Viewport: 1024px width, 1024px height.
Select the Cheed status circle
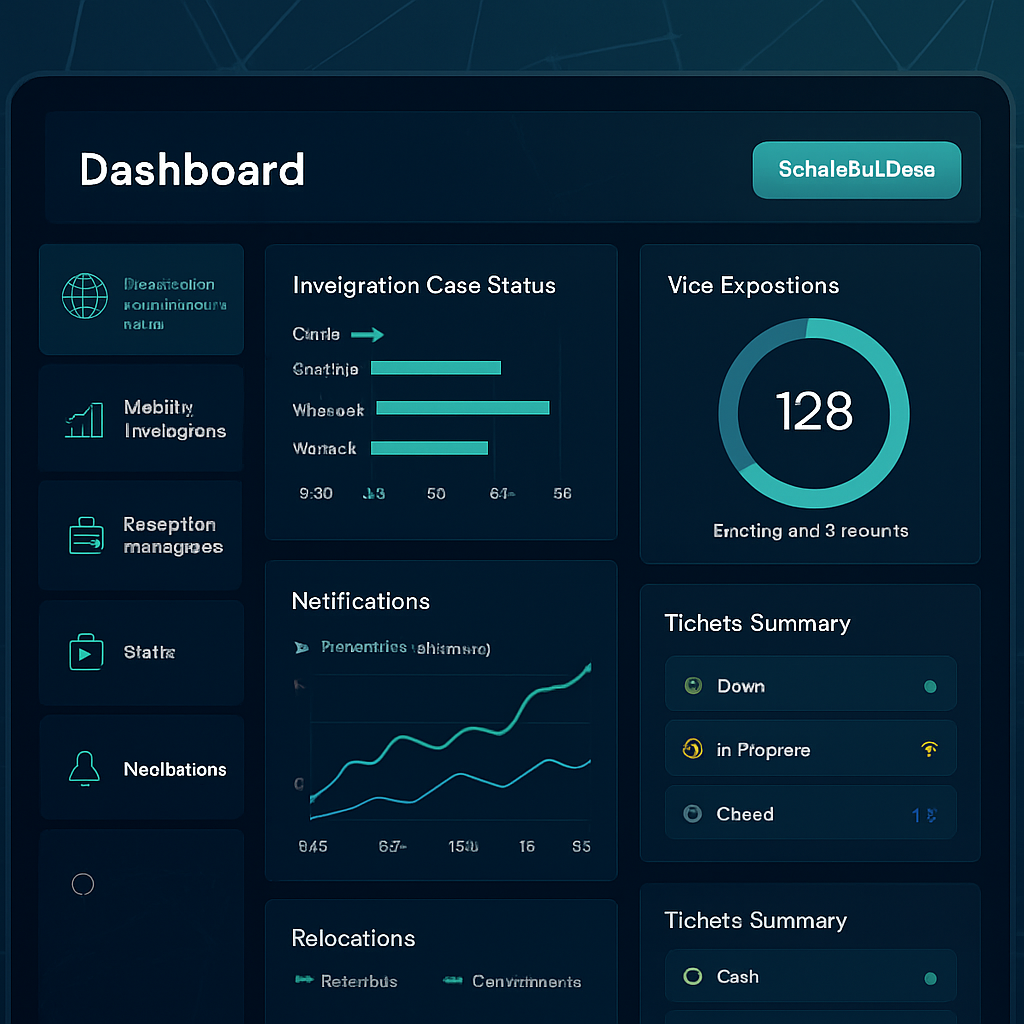(x=692, y=814)
